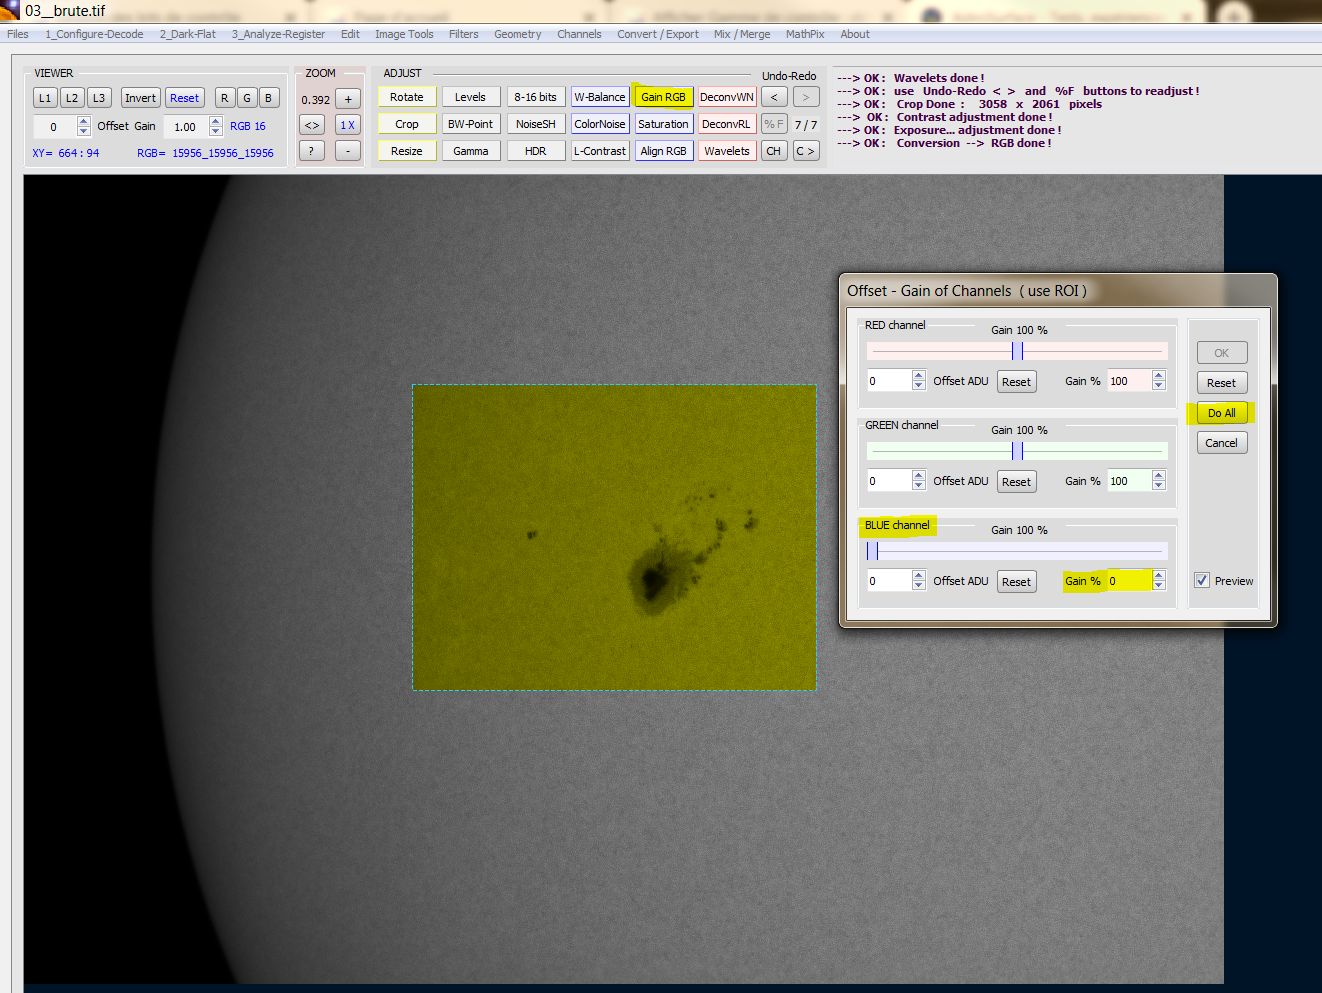The width and height of the screenshot is (1322, 993).
Task: Select the L2 viewer layer button
Action: tap(72, 98)
